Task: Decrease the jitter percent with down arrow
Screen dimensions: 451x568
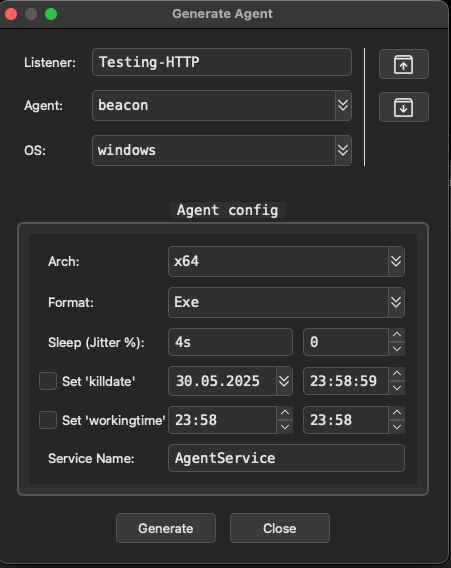Action: click(x=397, y=349)
